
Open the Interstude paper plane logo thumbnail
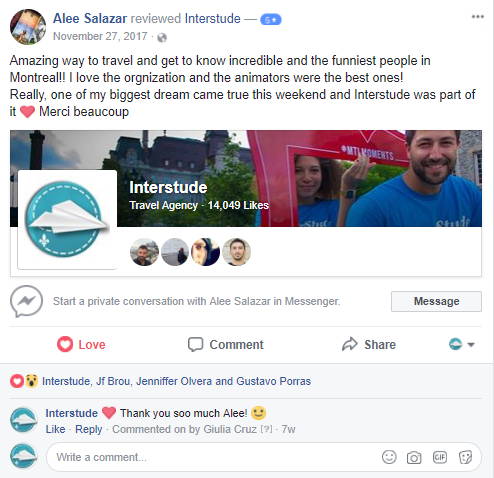67,219
